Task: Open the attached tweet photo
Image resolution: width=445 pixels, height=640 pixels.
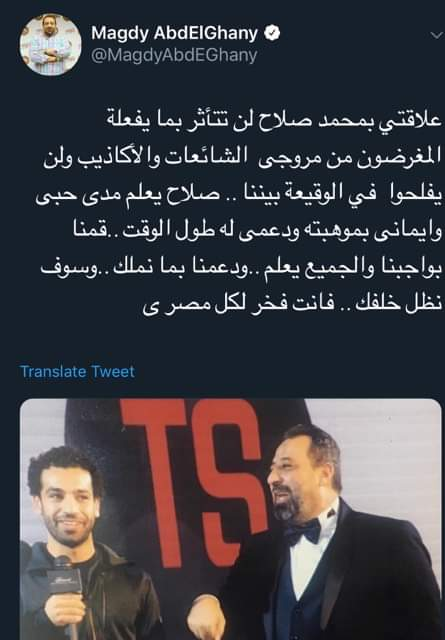Action: pyautogui.click(x=231, y=519)
